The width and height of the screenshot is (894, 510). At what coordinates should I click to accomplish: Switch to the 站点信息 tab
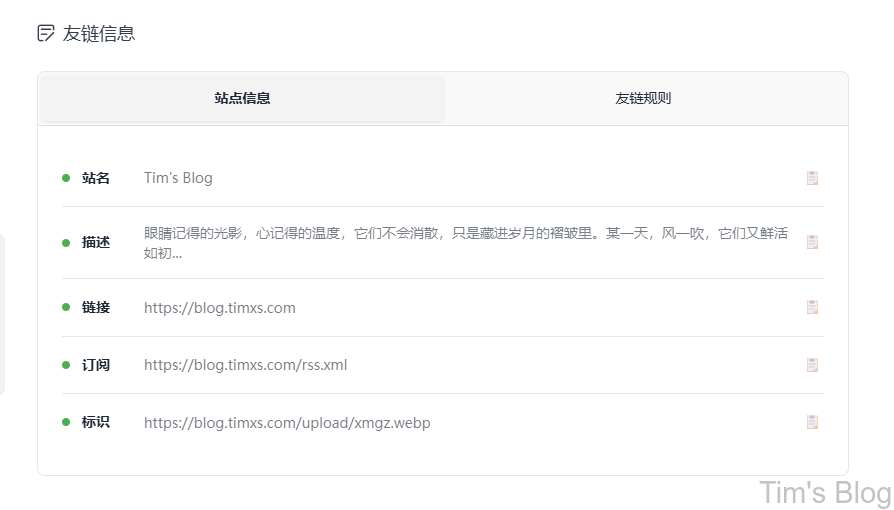pyautogui.click(x=242, y=98)
